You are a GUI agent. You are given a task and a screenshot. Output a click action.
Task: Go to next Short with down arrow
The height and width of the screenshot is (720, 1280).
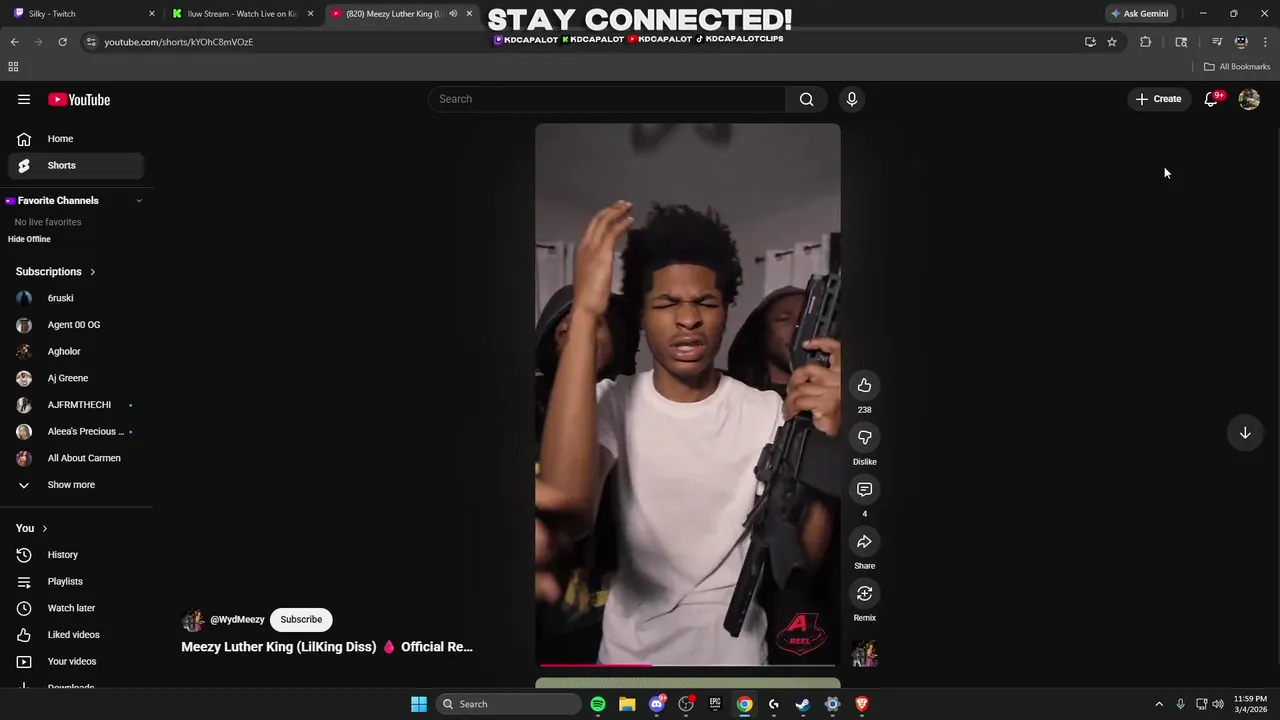tap(1245, 433)
